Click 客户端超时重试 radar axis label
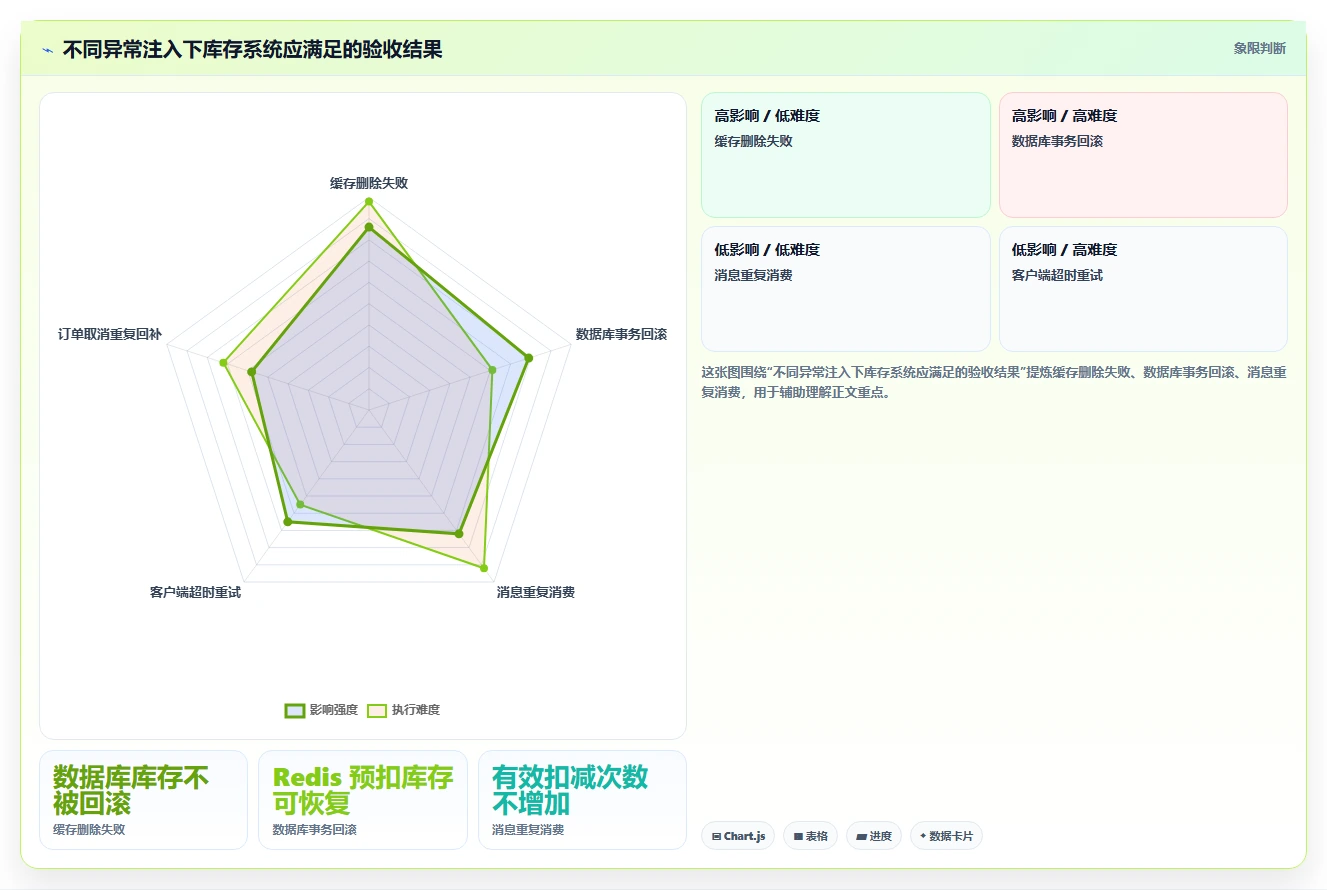 click(195, 592)
